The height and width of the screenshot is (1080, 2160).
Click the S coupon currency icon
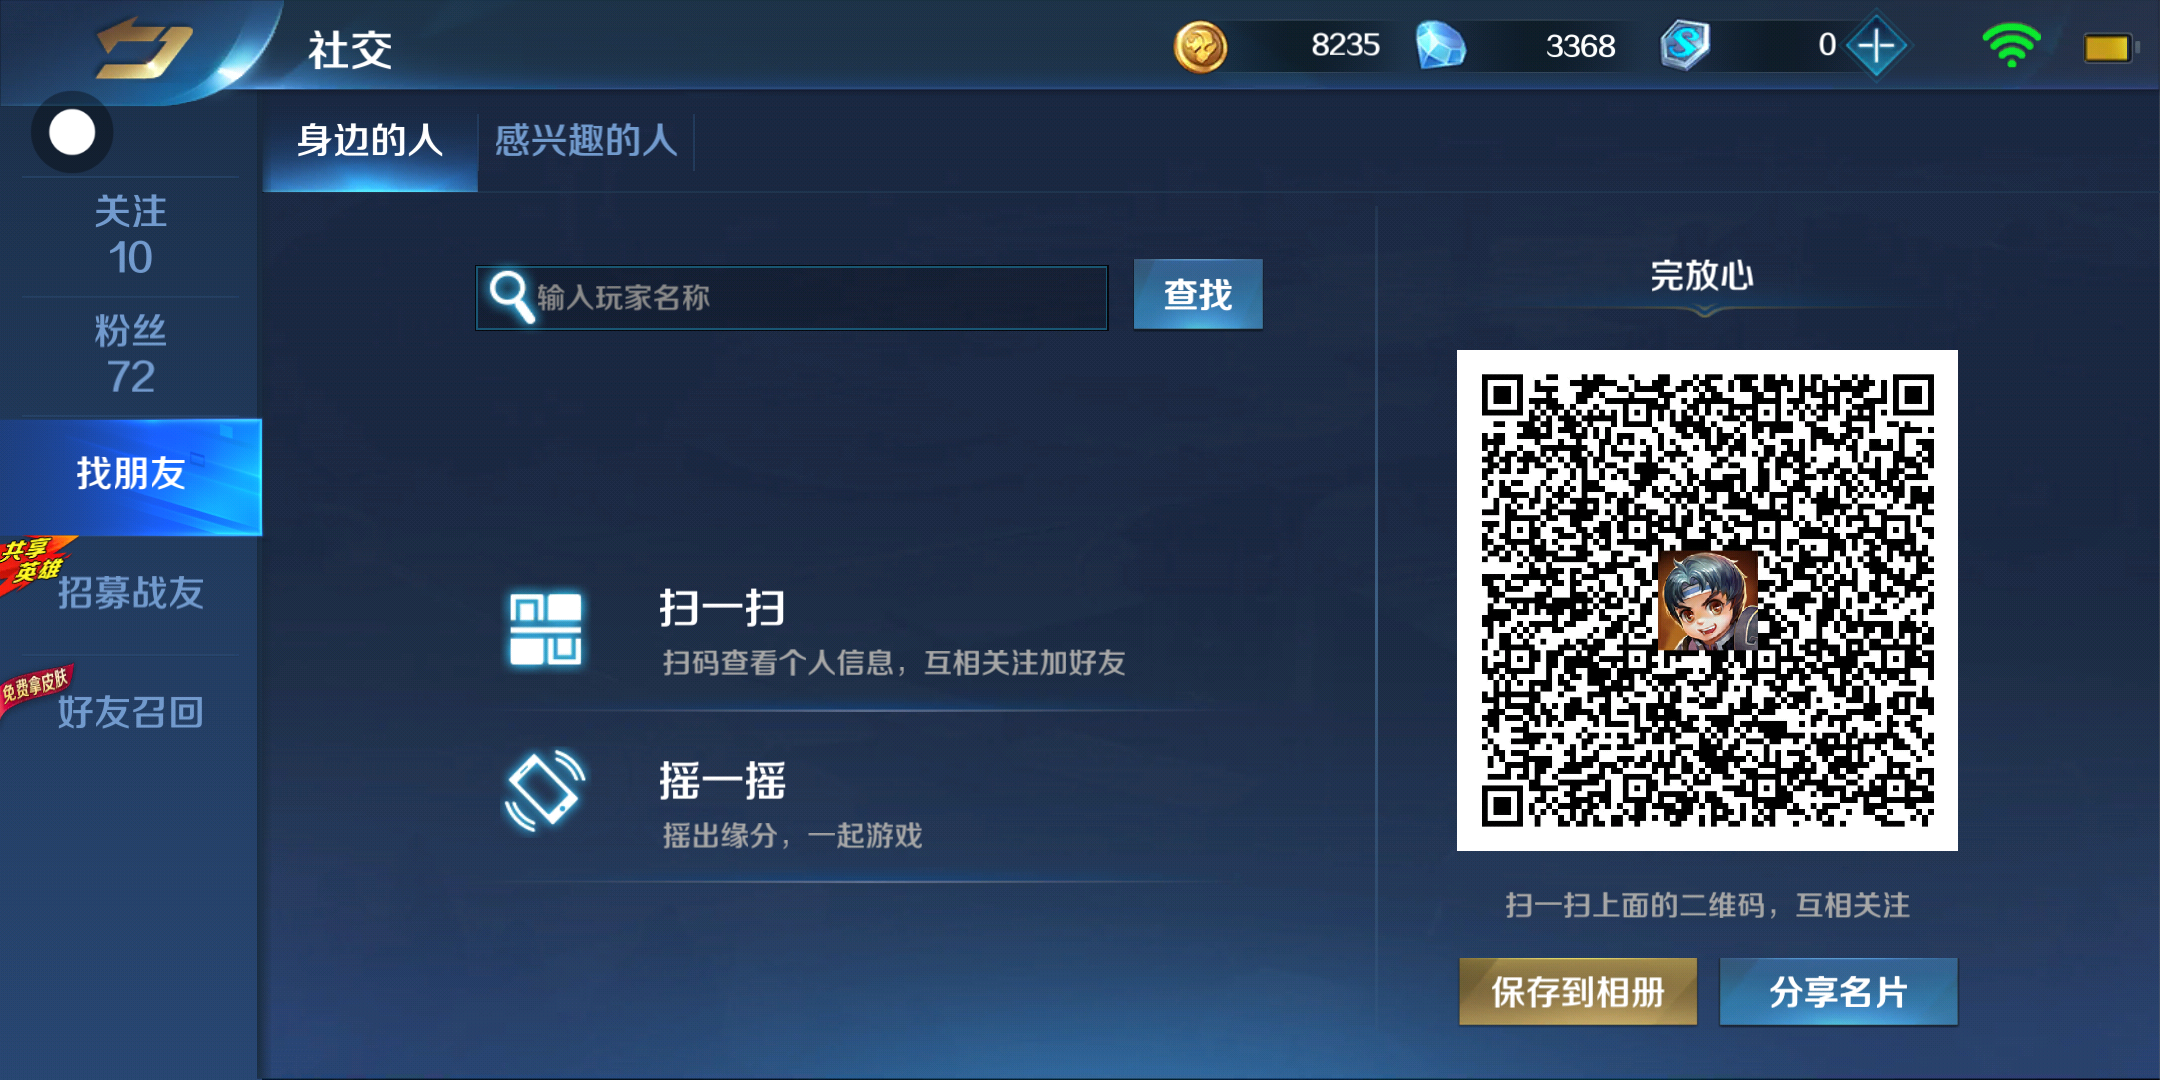1685,46
